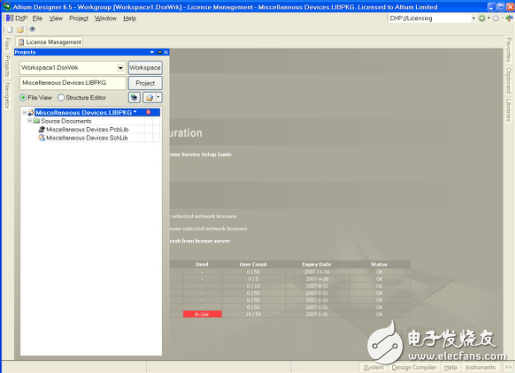Click the System status bar button
This screenshot has height=373, width=515.
click(373, 367)
